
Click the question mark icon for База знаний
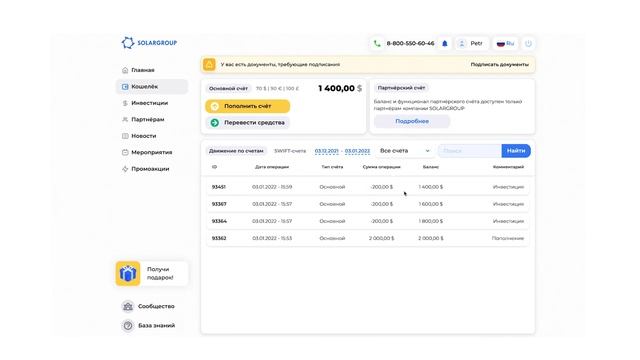[x=128, y=326]
